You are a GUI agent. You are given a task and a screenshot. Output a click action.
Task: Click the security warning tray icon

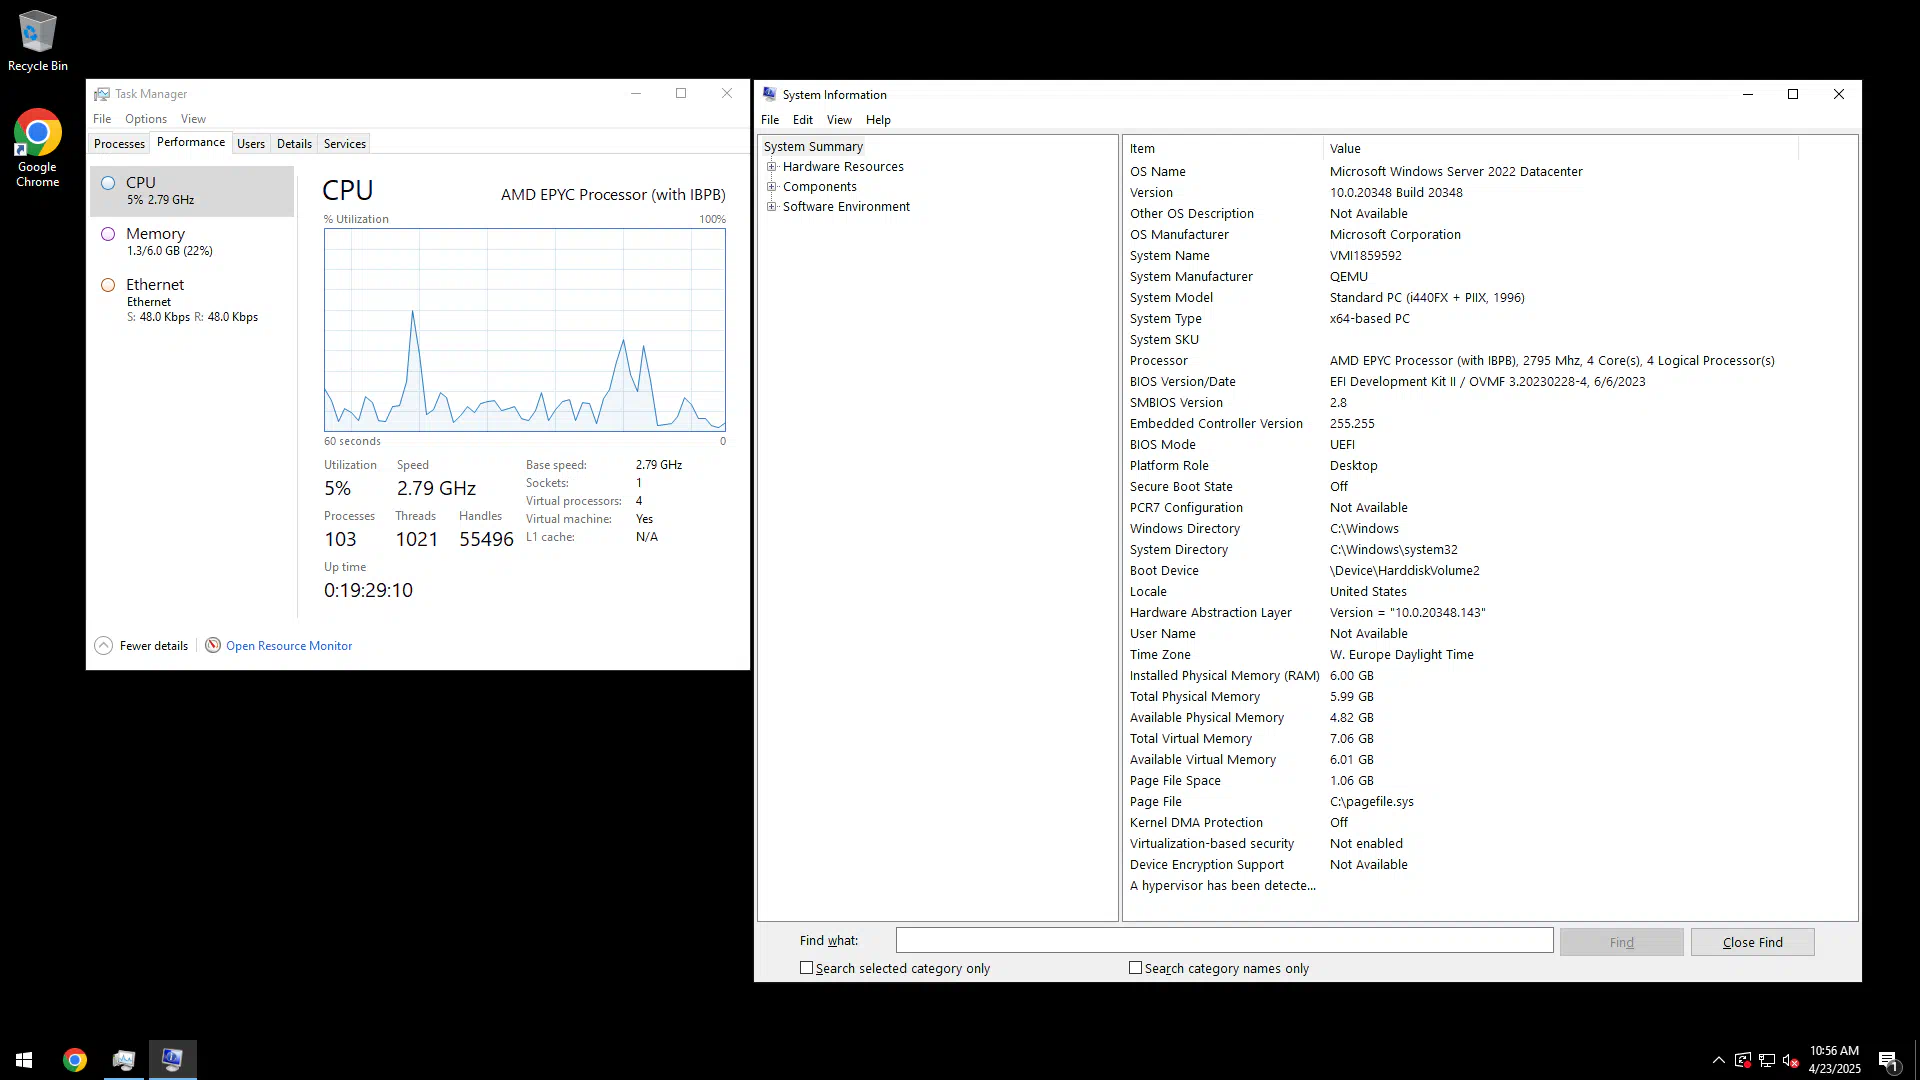tap(1743, 1060)
